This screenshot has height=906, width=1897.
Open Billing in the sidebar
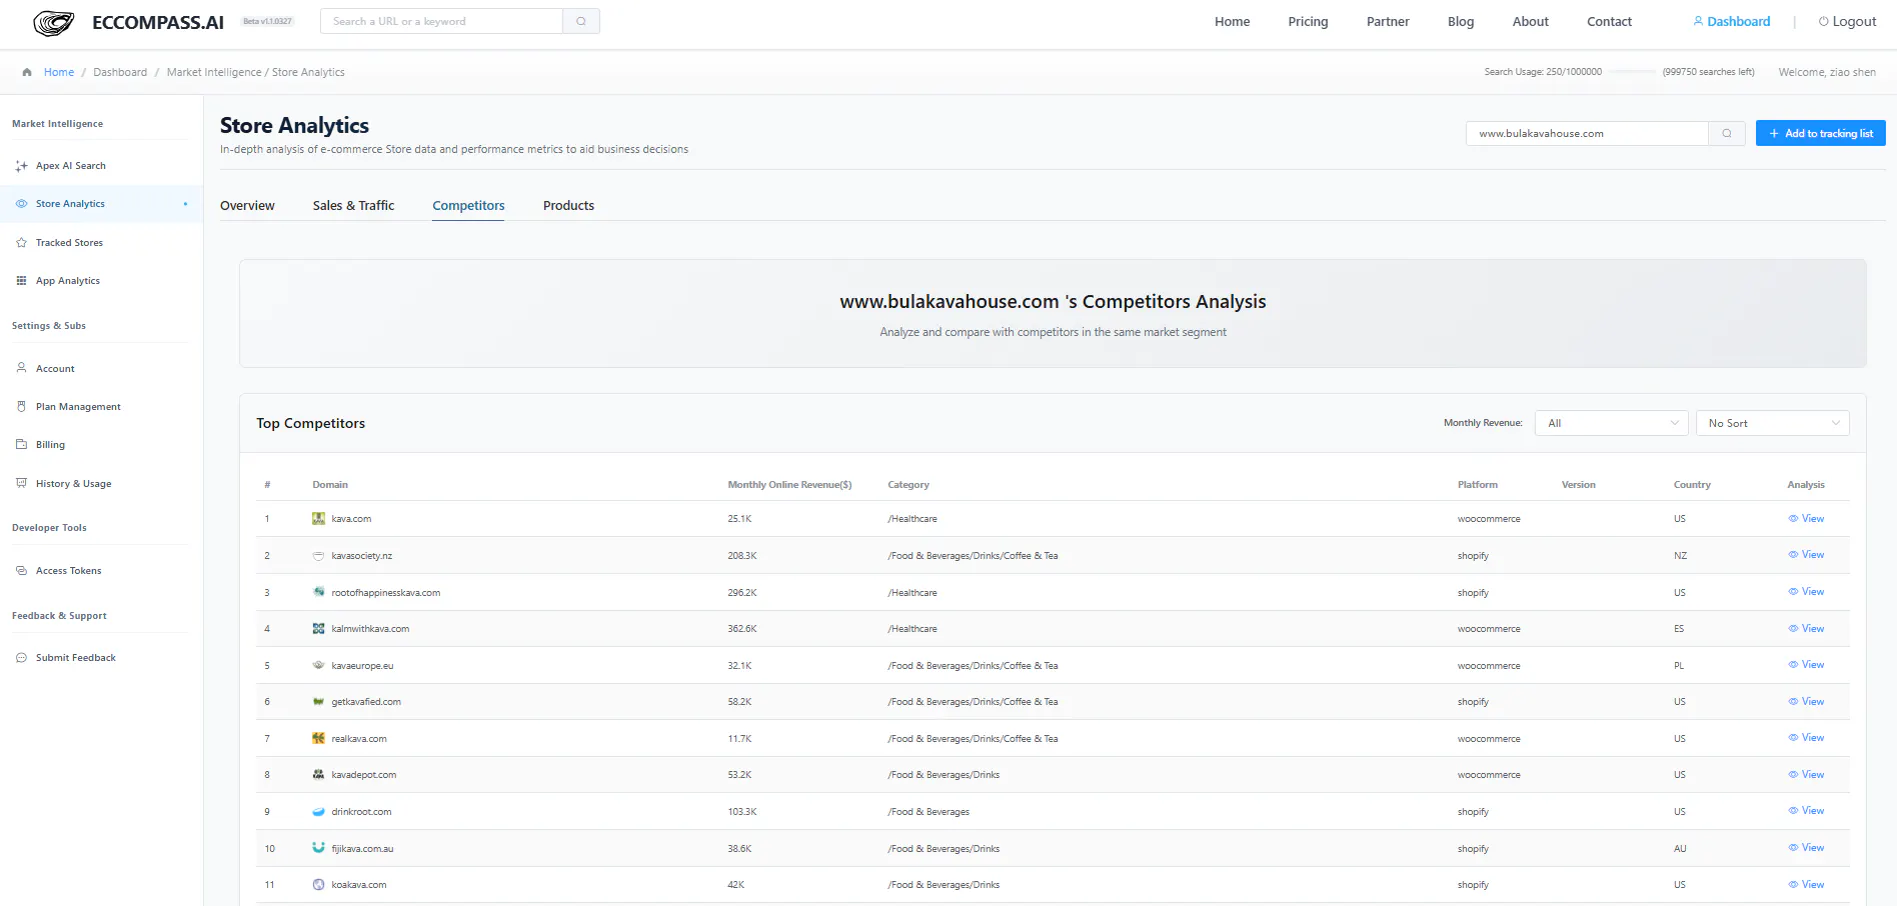pyautogui.click(x=50, y=445)
